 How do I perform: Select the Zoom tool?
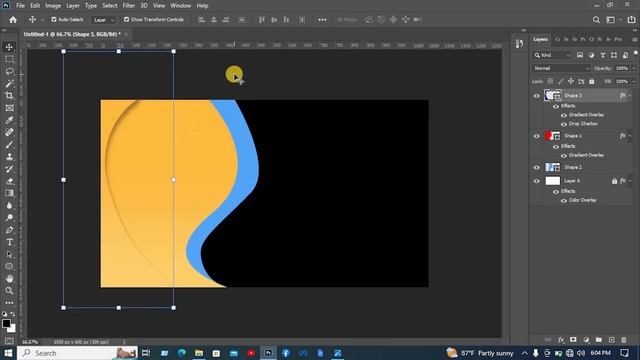coord(9,291)
